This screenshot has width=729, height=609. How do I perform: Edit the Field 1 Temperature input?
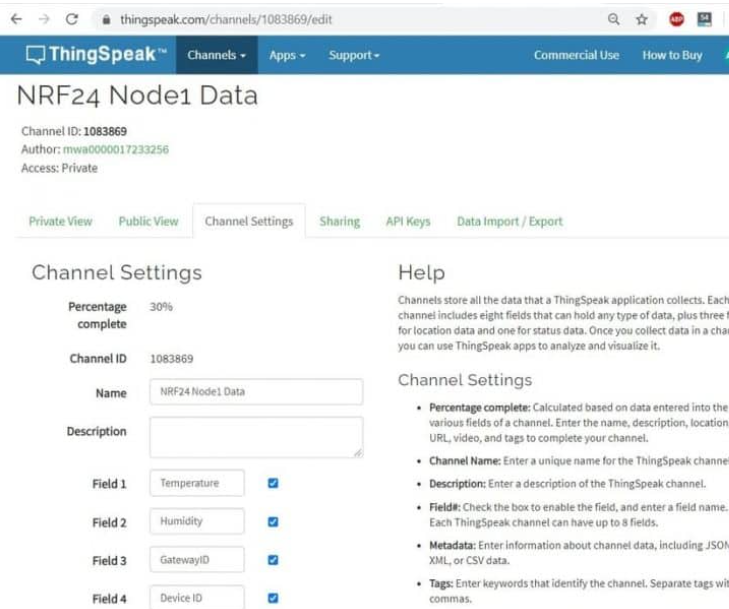pyautogui.click(x=197, y=483)
